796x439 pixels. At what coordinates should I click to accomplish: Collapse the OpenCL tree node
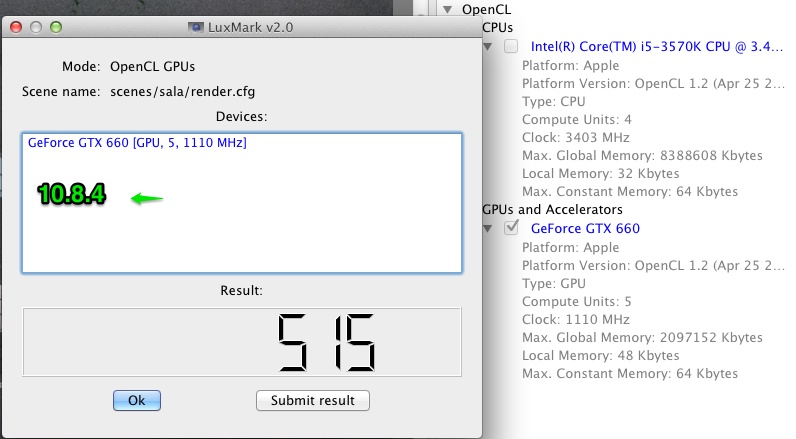[447, 10]
